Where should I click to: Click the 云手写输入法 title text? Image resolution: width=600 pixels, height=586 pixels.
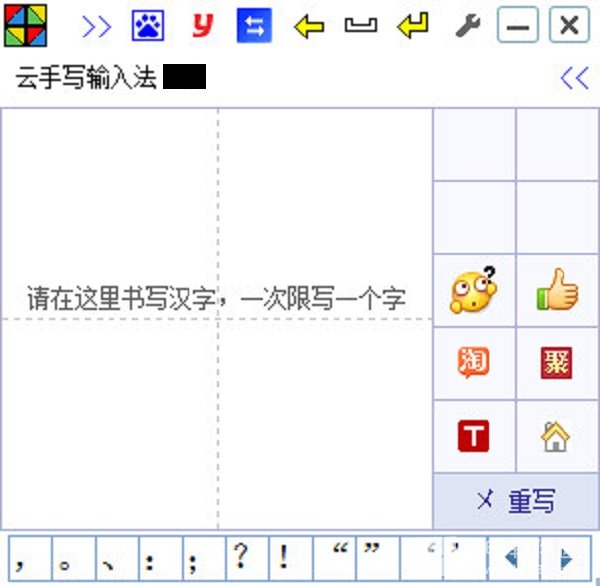point(86,78)
